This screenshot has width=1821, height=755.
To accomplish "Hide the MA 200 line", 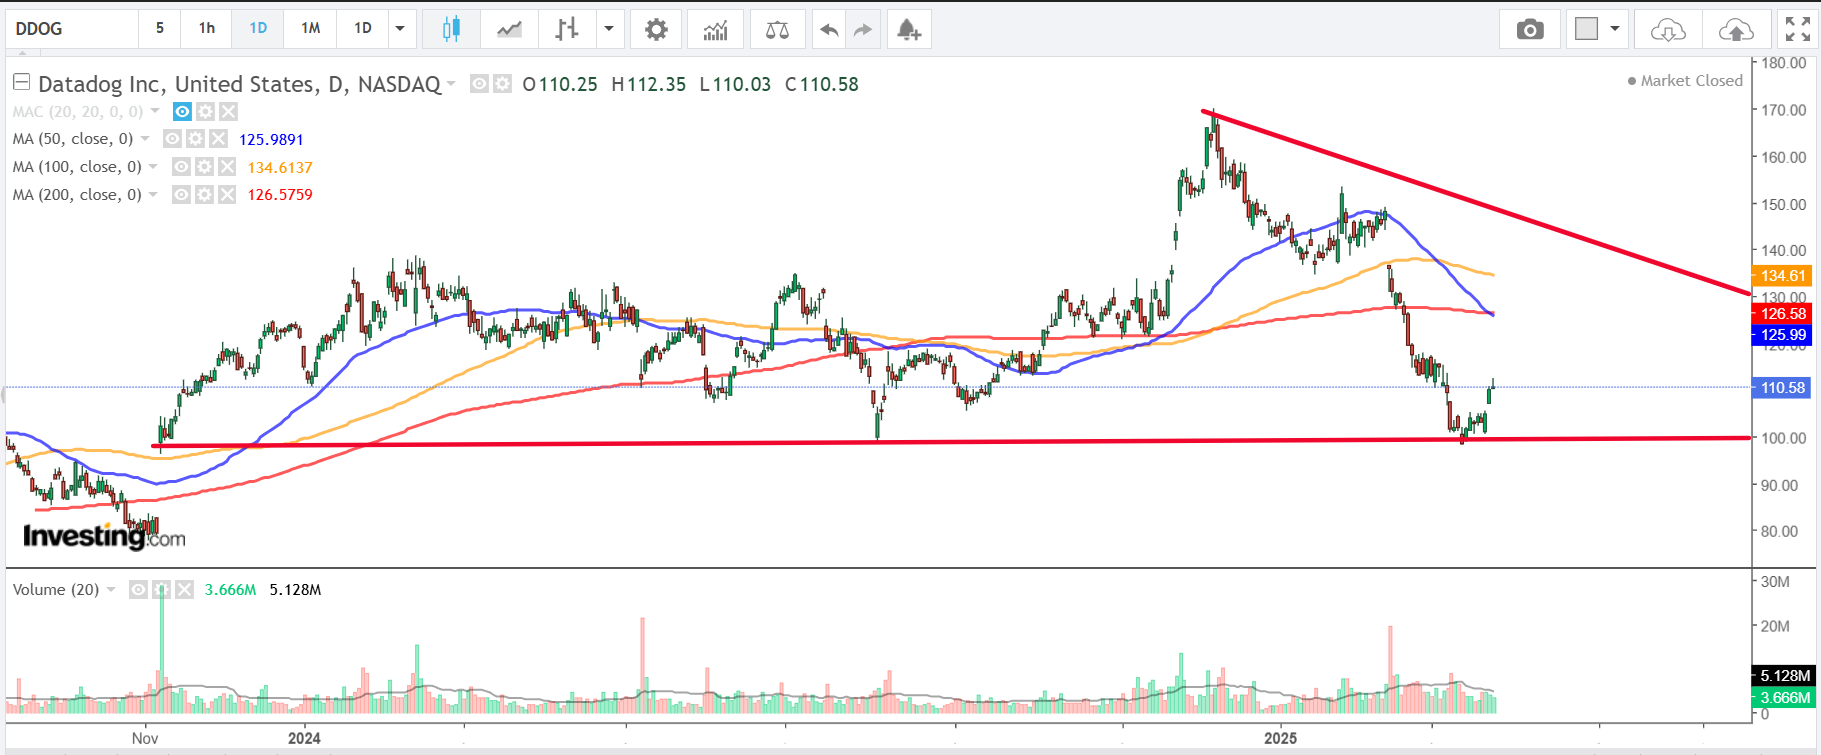I will [181, 194].
